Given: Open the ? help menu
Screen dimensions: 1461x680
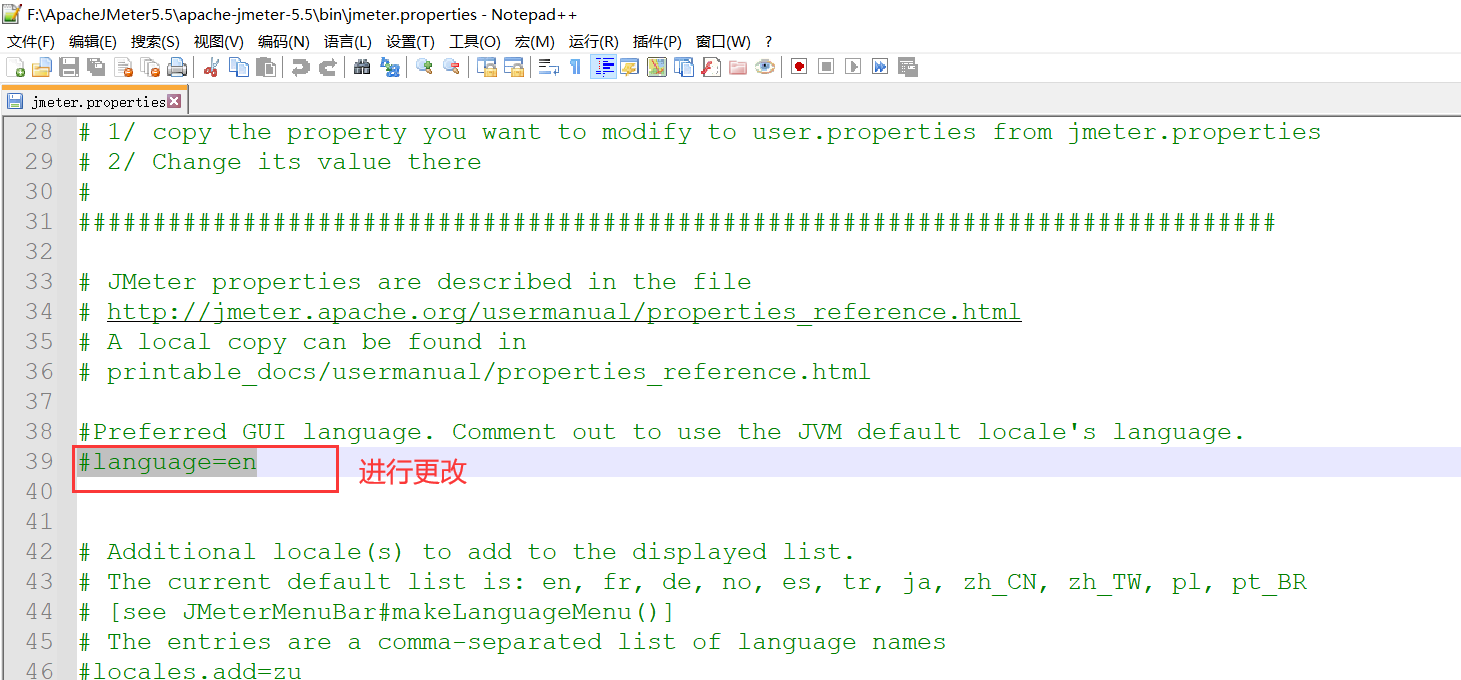Looking at the screenshot, I should (768, 41).
